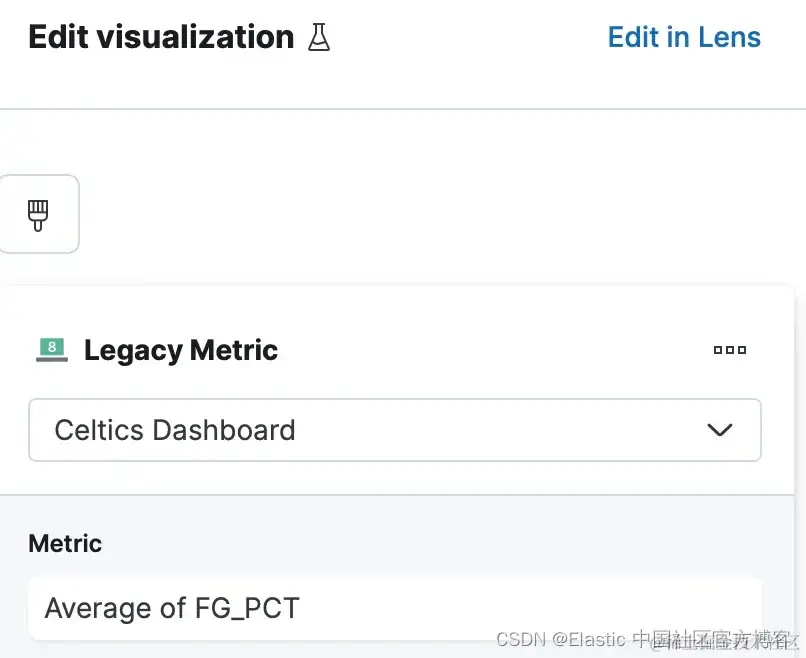This screenshot has height=658, width=806.
Task: Click the Metric section label
Action: point(65,544)
